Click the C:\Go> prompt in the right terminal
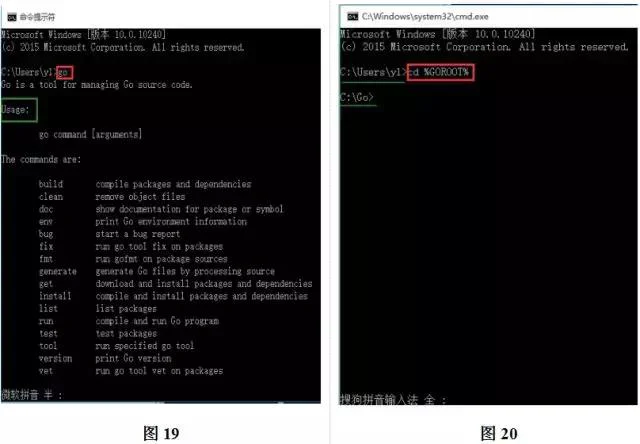 pos(357,97)
